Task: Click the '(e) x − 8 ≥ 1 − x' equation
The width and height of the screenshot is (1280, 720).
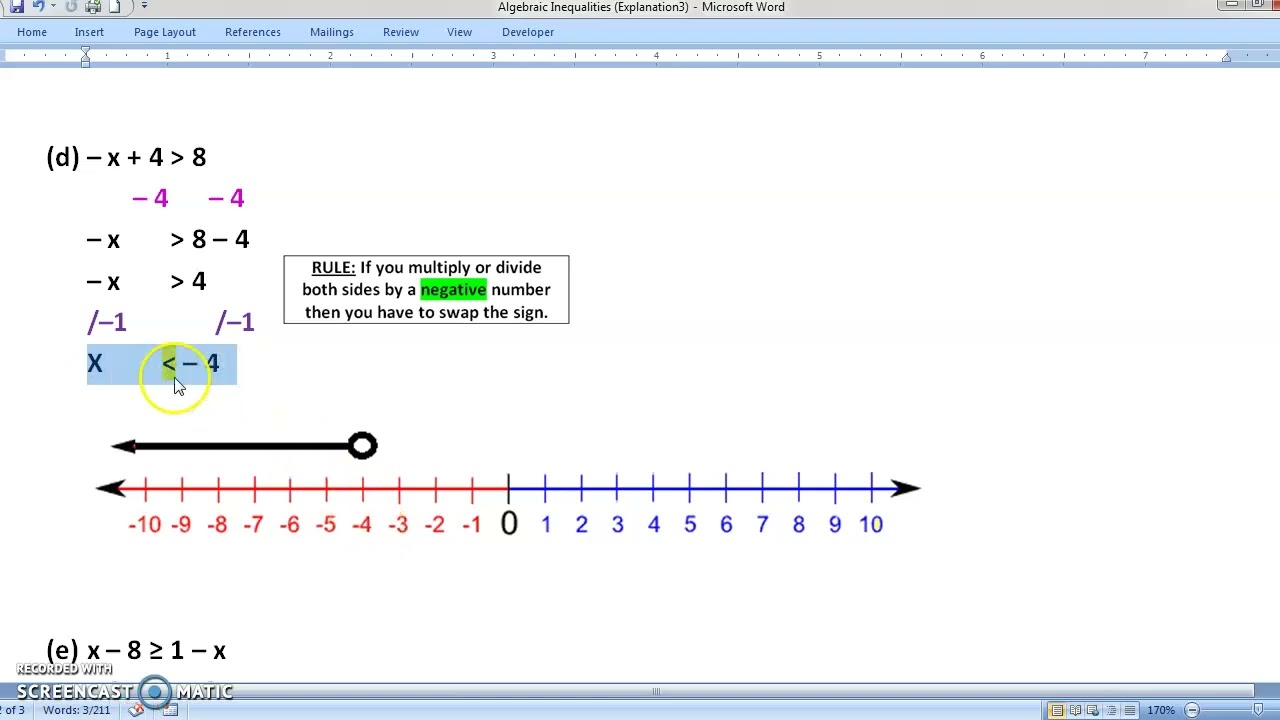Action: [x=136, y=650]
